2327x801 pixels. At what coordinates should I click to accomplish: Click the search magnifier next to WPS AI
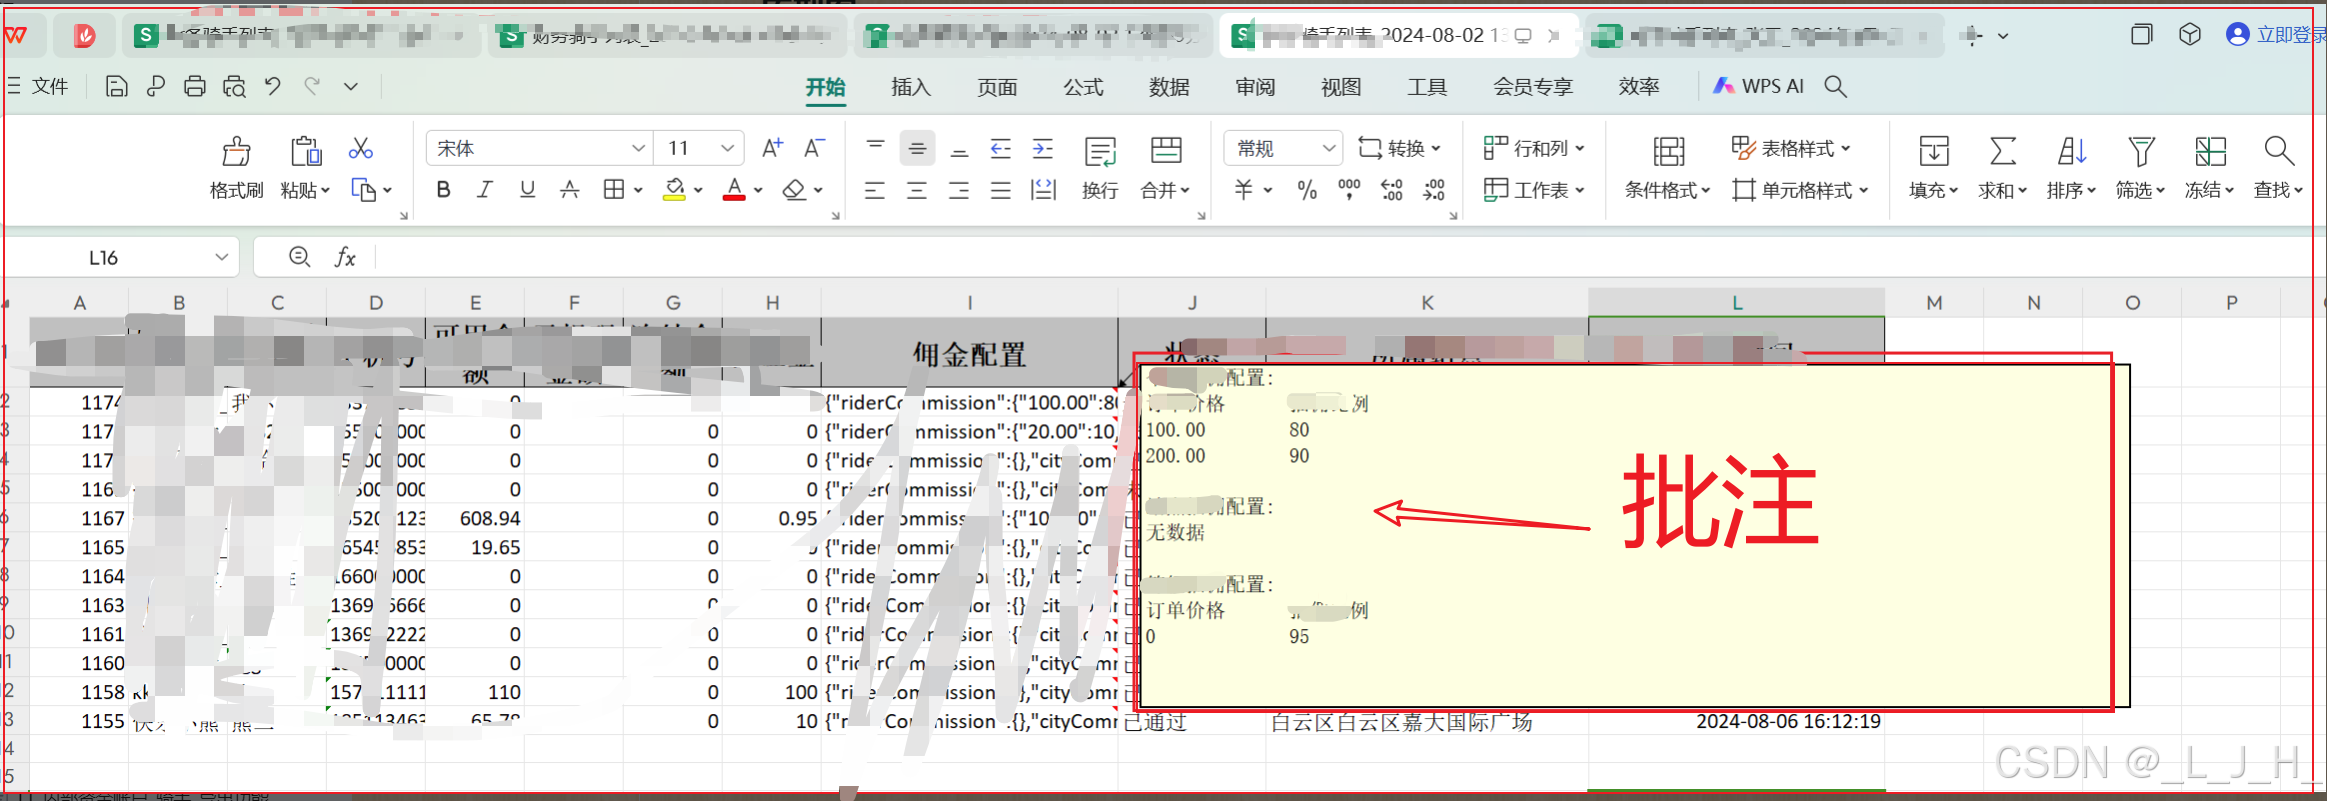click(x=1835, y=86)
